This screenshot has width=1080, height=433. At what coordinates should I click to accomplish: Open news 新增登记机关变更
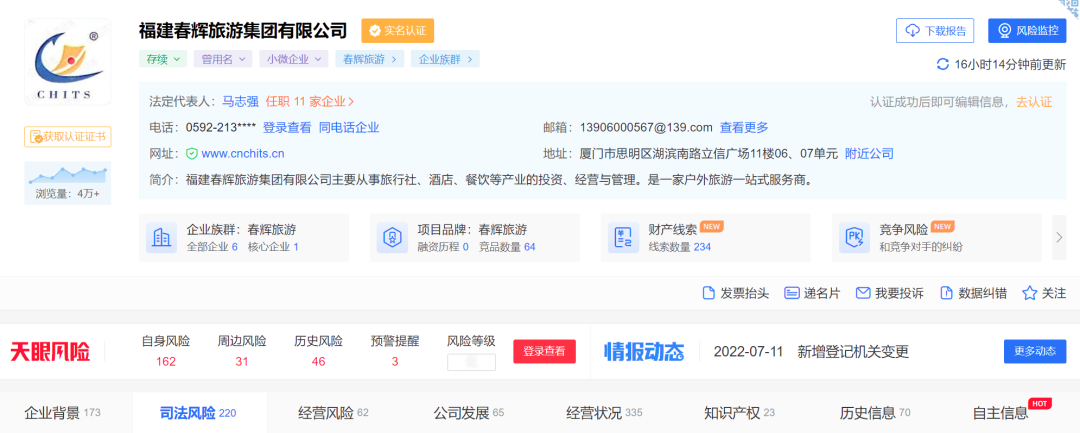pyautogui.click(x=853, y=352)
